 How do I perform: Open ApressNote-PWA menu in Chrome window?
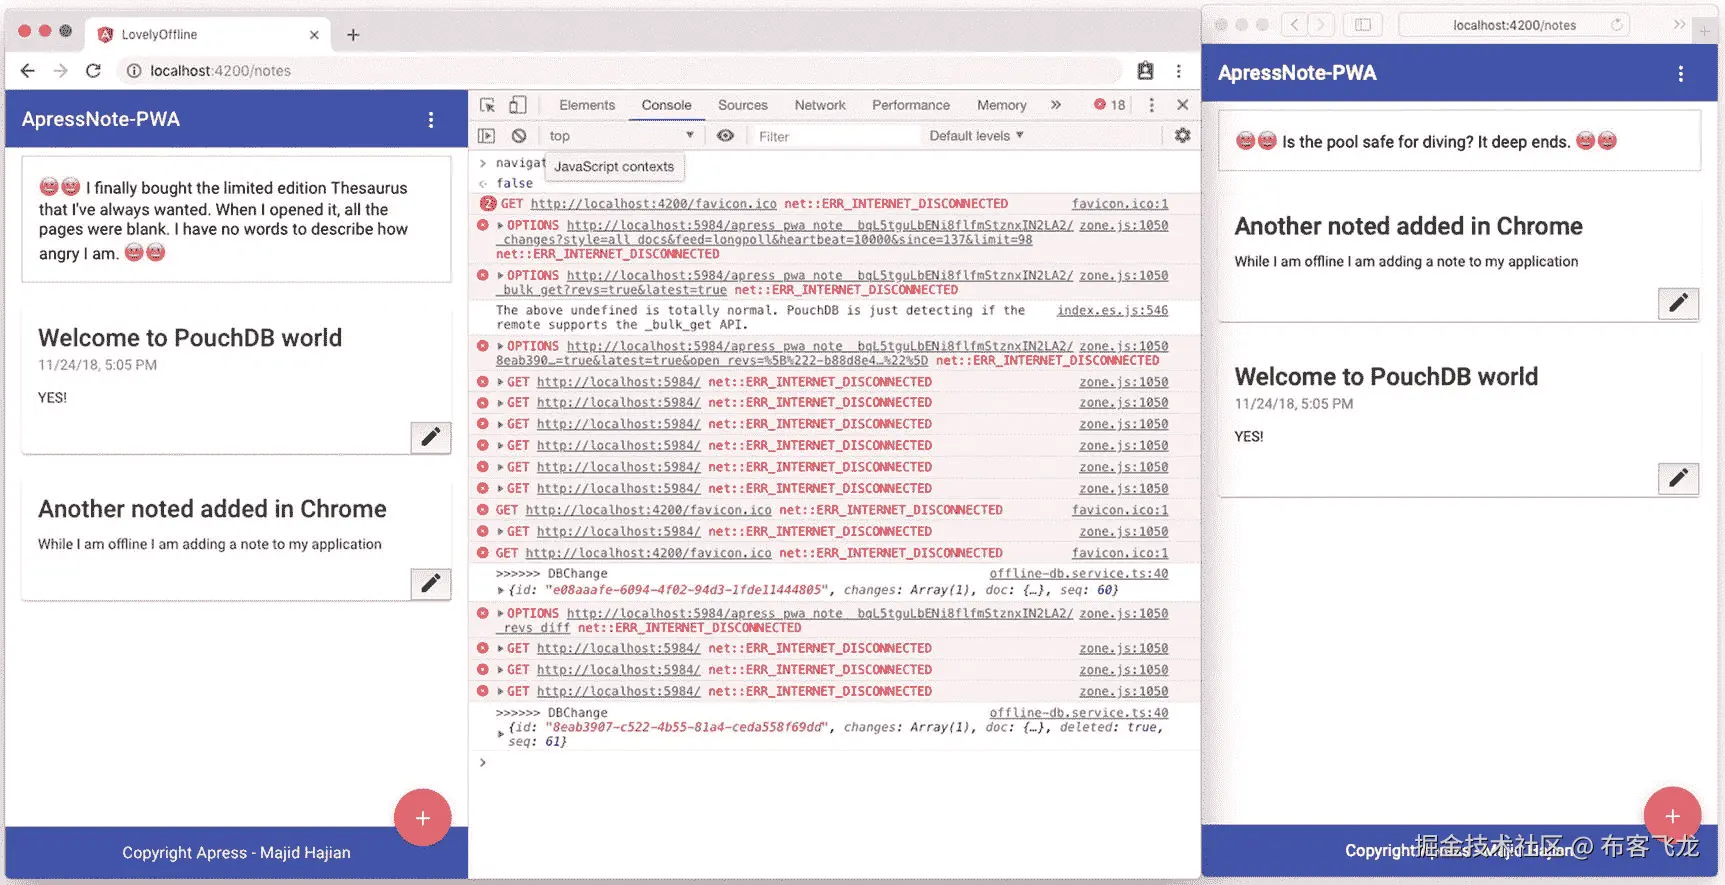[431, 120]
